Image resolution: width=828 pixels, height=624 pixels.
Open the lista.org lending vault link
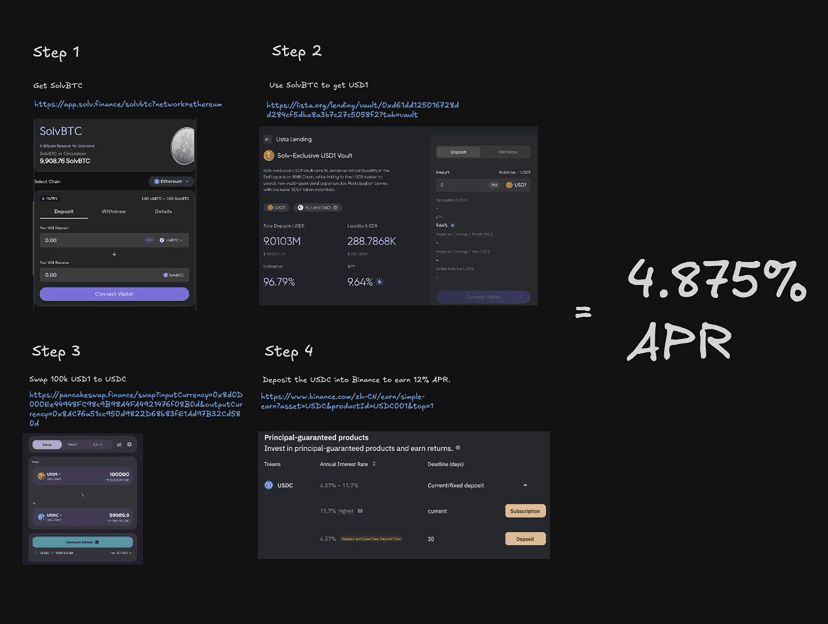point(362,110)
